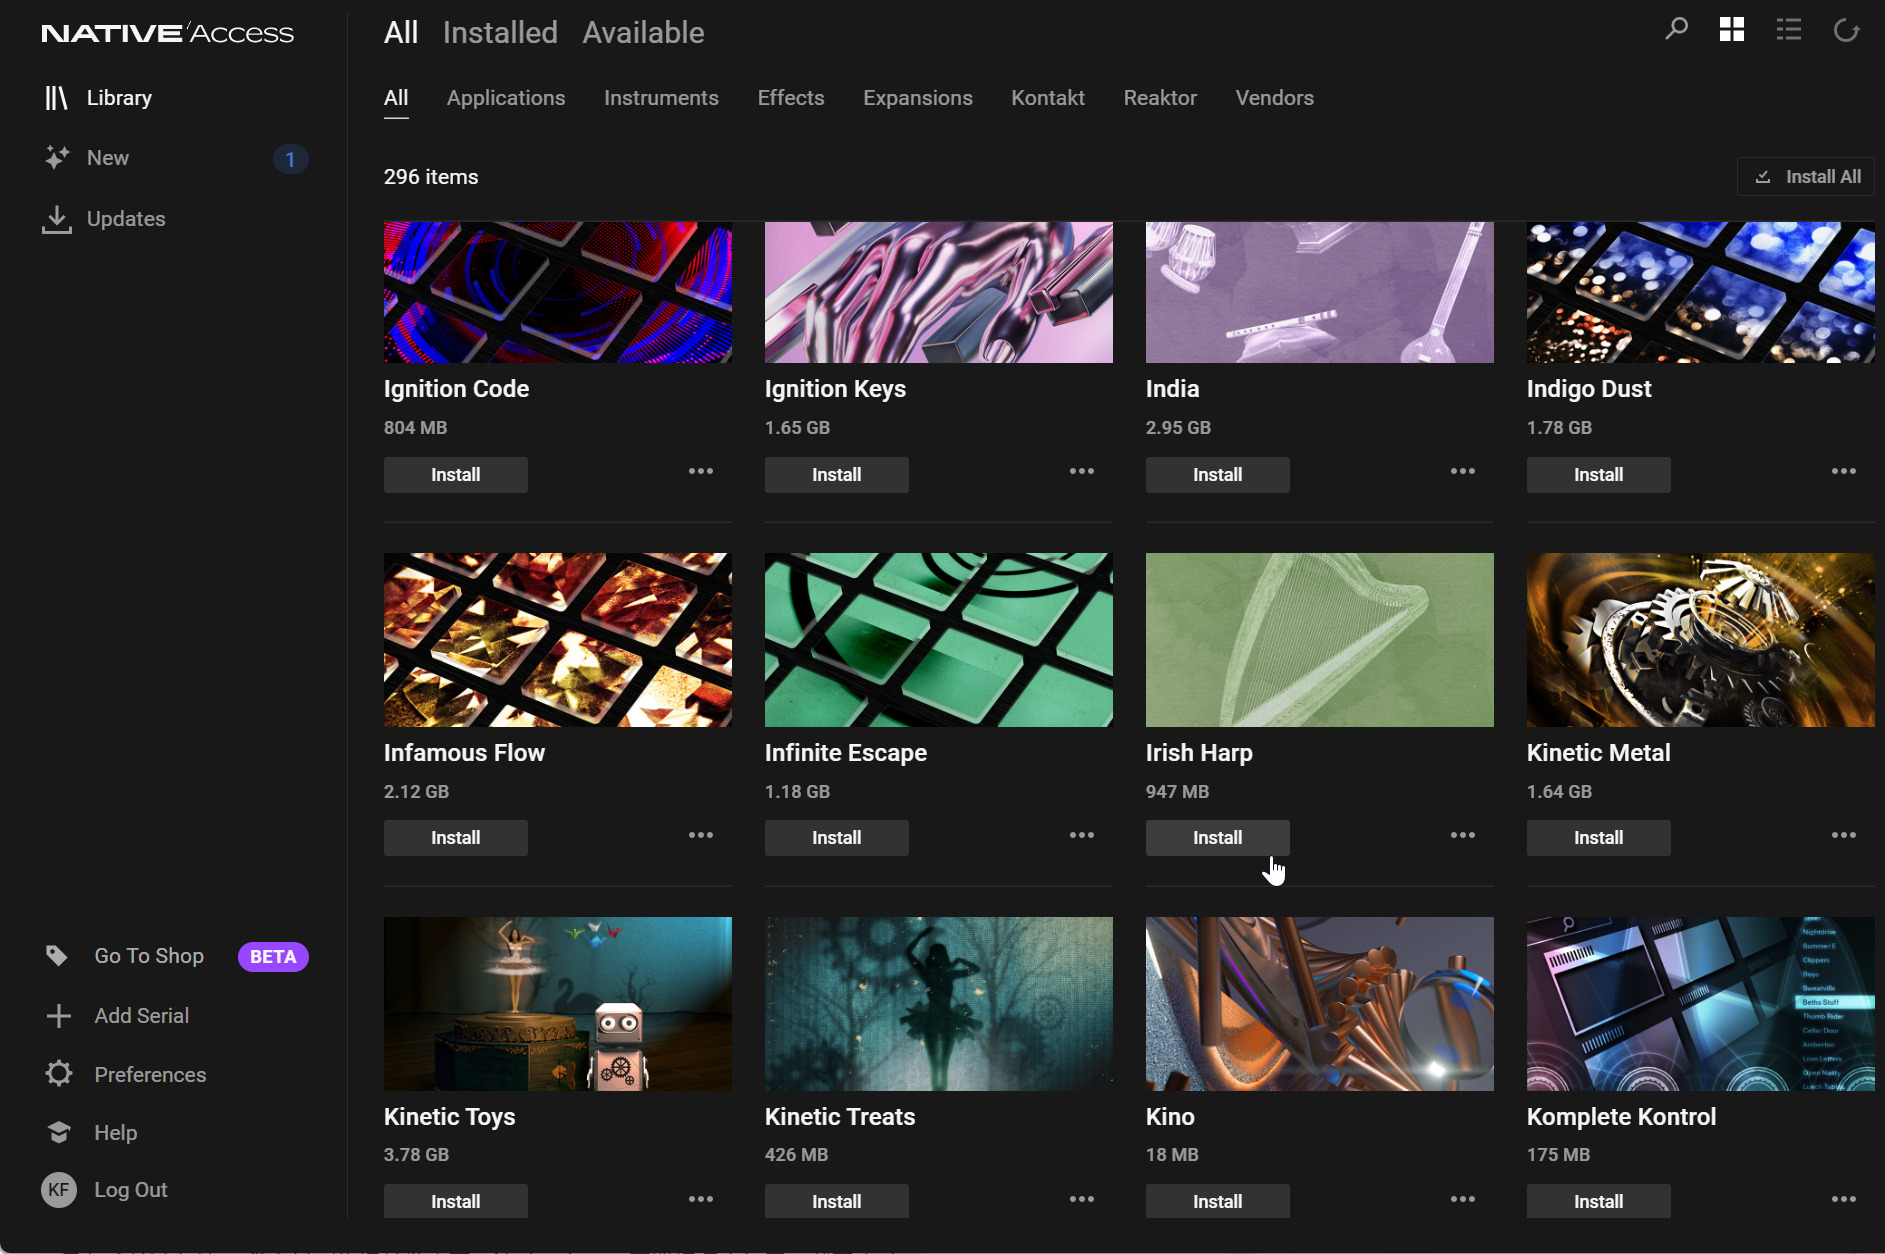Viewport: 1885px width, 1254px height.
Task: Click the Kinetic Toys artwork thumbnail
Action: (x=558, y=1004)
